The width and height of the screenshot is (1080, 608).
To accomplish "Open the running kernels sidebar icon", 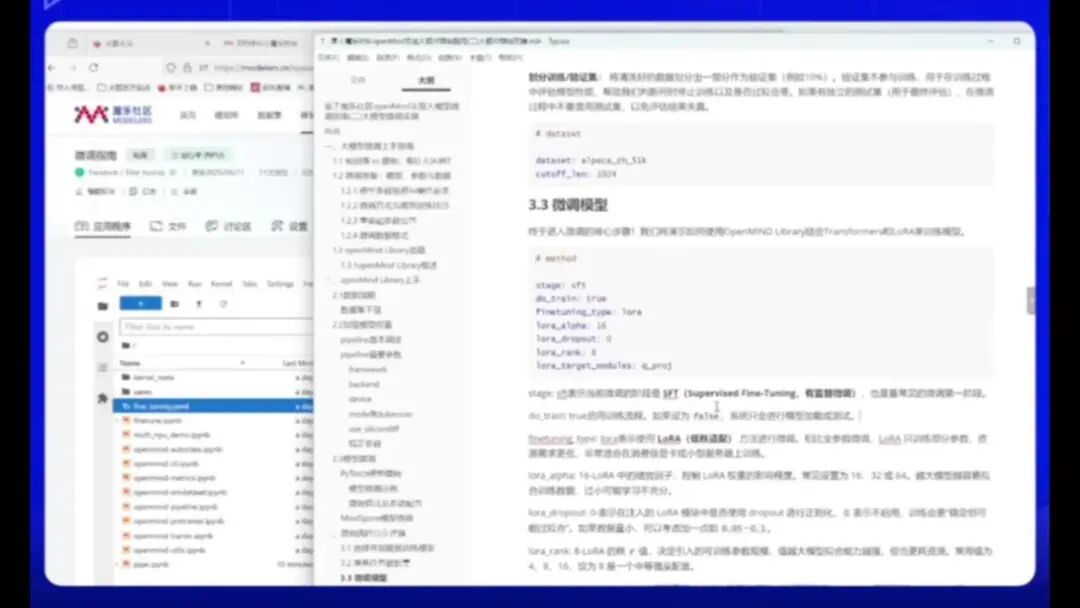I will pyautogui.click(x=103, y=337).
